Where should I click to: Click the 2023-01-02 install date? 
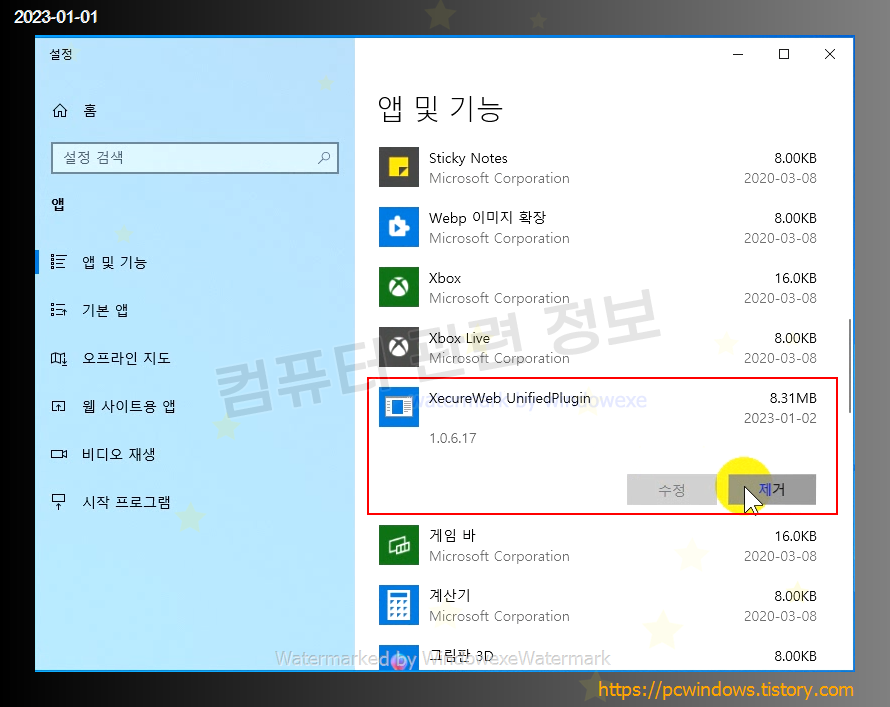coord(780,418)
